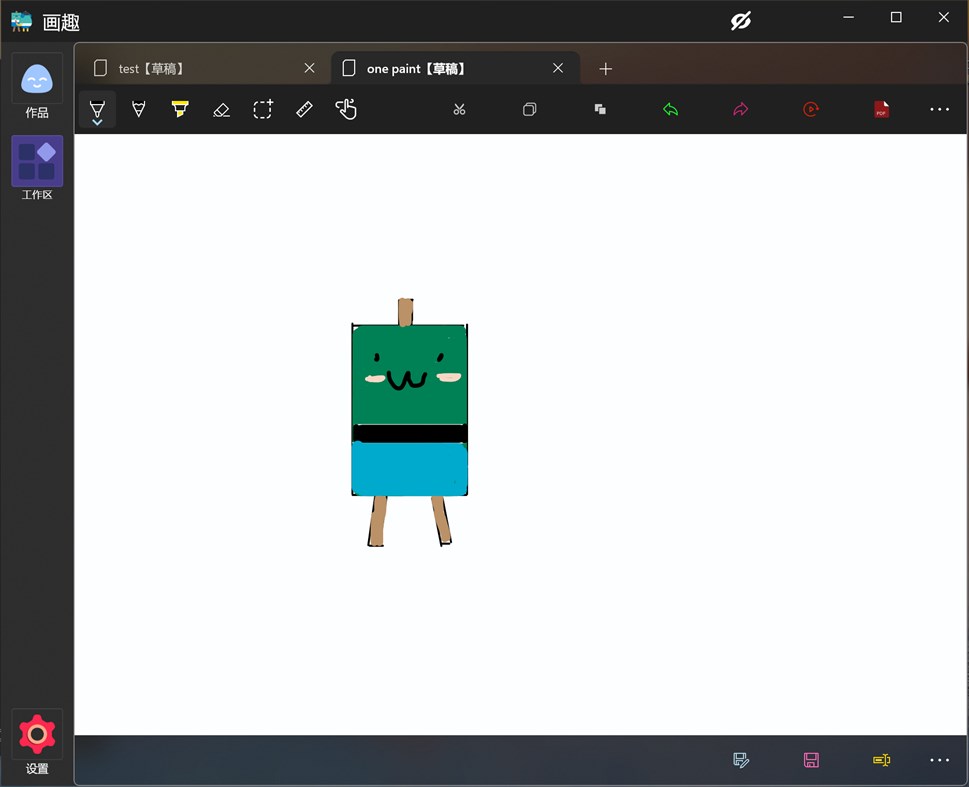Export the drawing as PDF
The height and width of the screenshot is (787, 969).
881,109
